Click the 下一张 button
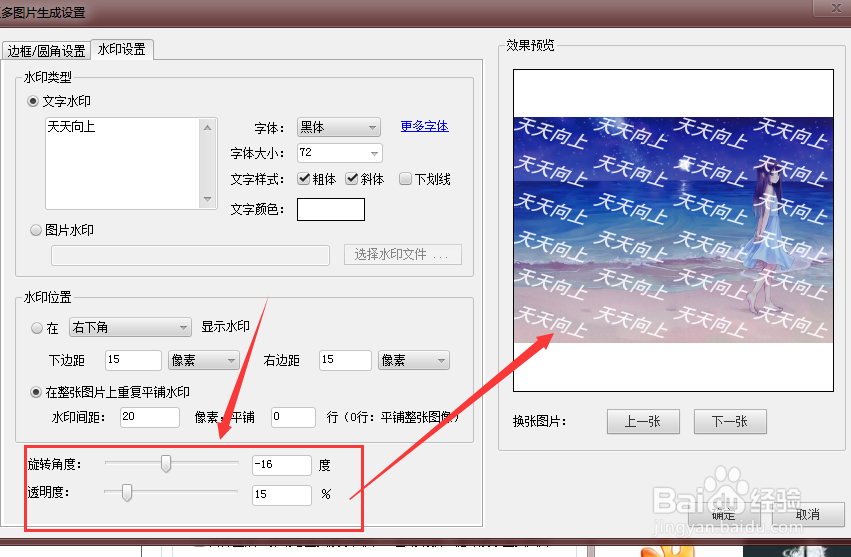Viewport: 851px width, 557px height. [730, 421]
